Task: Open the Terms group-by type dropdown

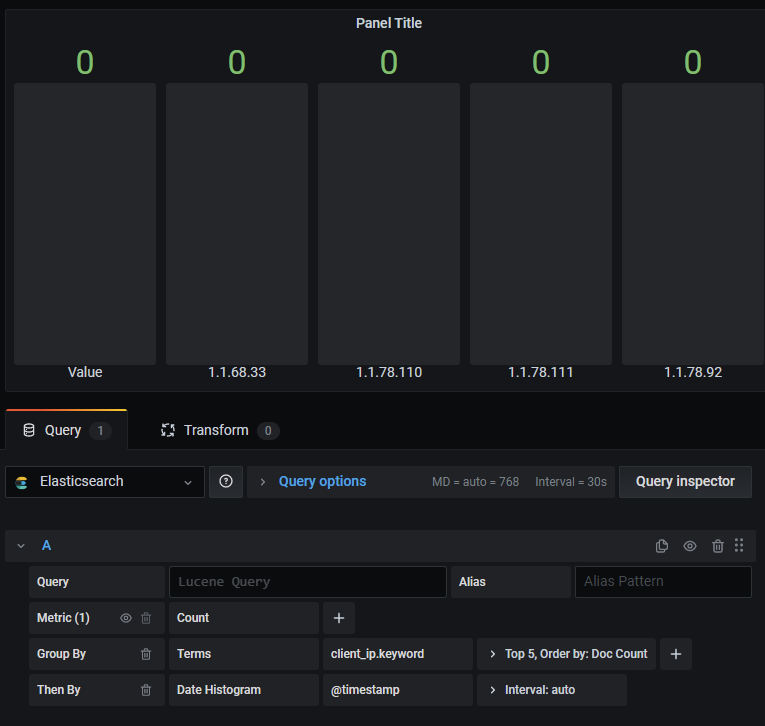Action: pyautogui.click(x=244, y=654)
